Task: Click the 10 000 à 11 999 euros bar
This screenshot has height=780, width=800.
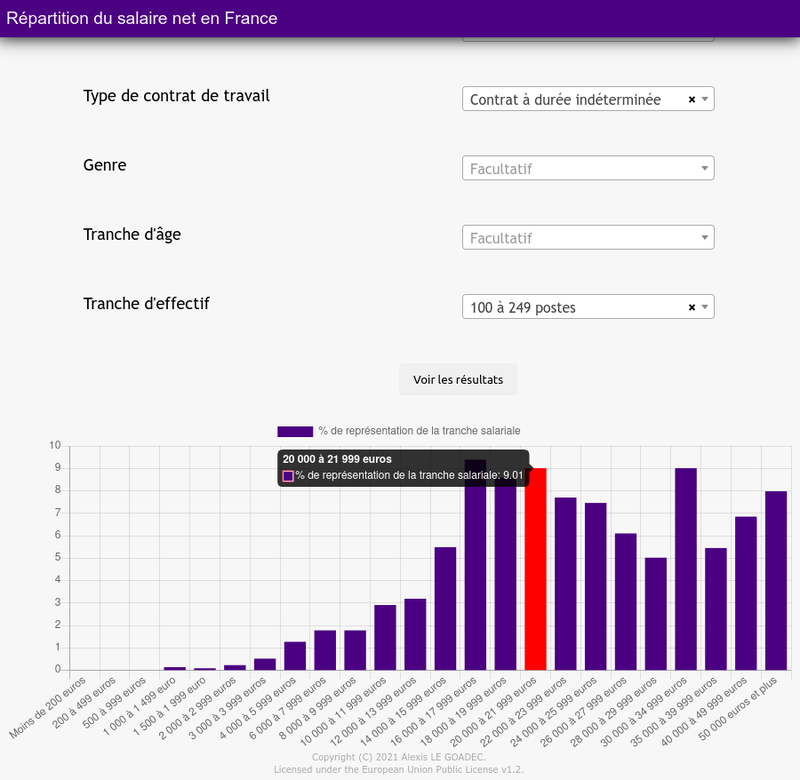Action: point(385,637)
